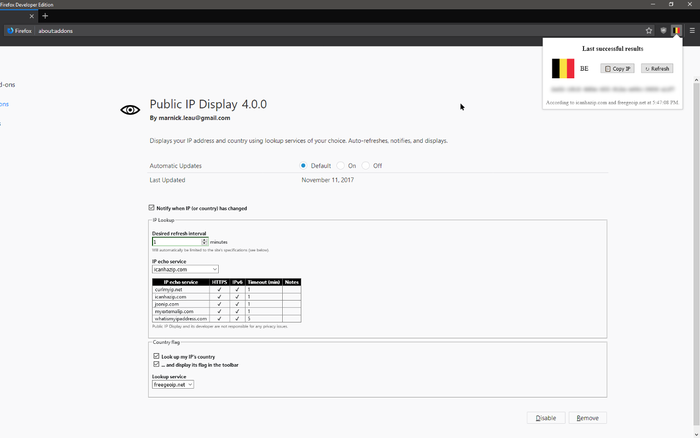Click the Refresh button in popup
The height and width of the screenshot is (438, 700).
tap(657, 69)
